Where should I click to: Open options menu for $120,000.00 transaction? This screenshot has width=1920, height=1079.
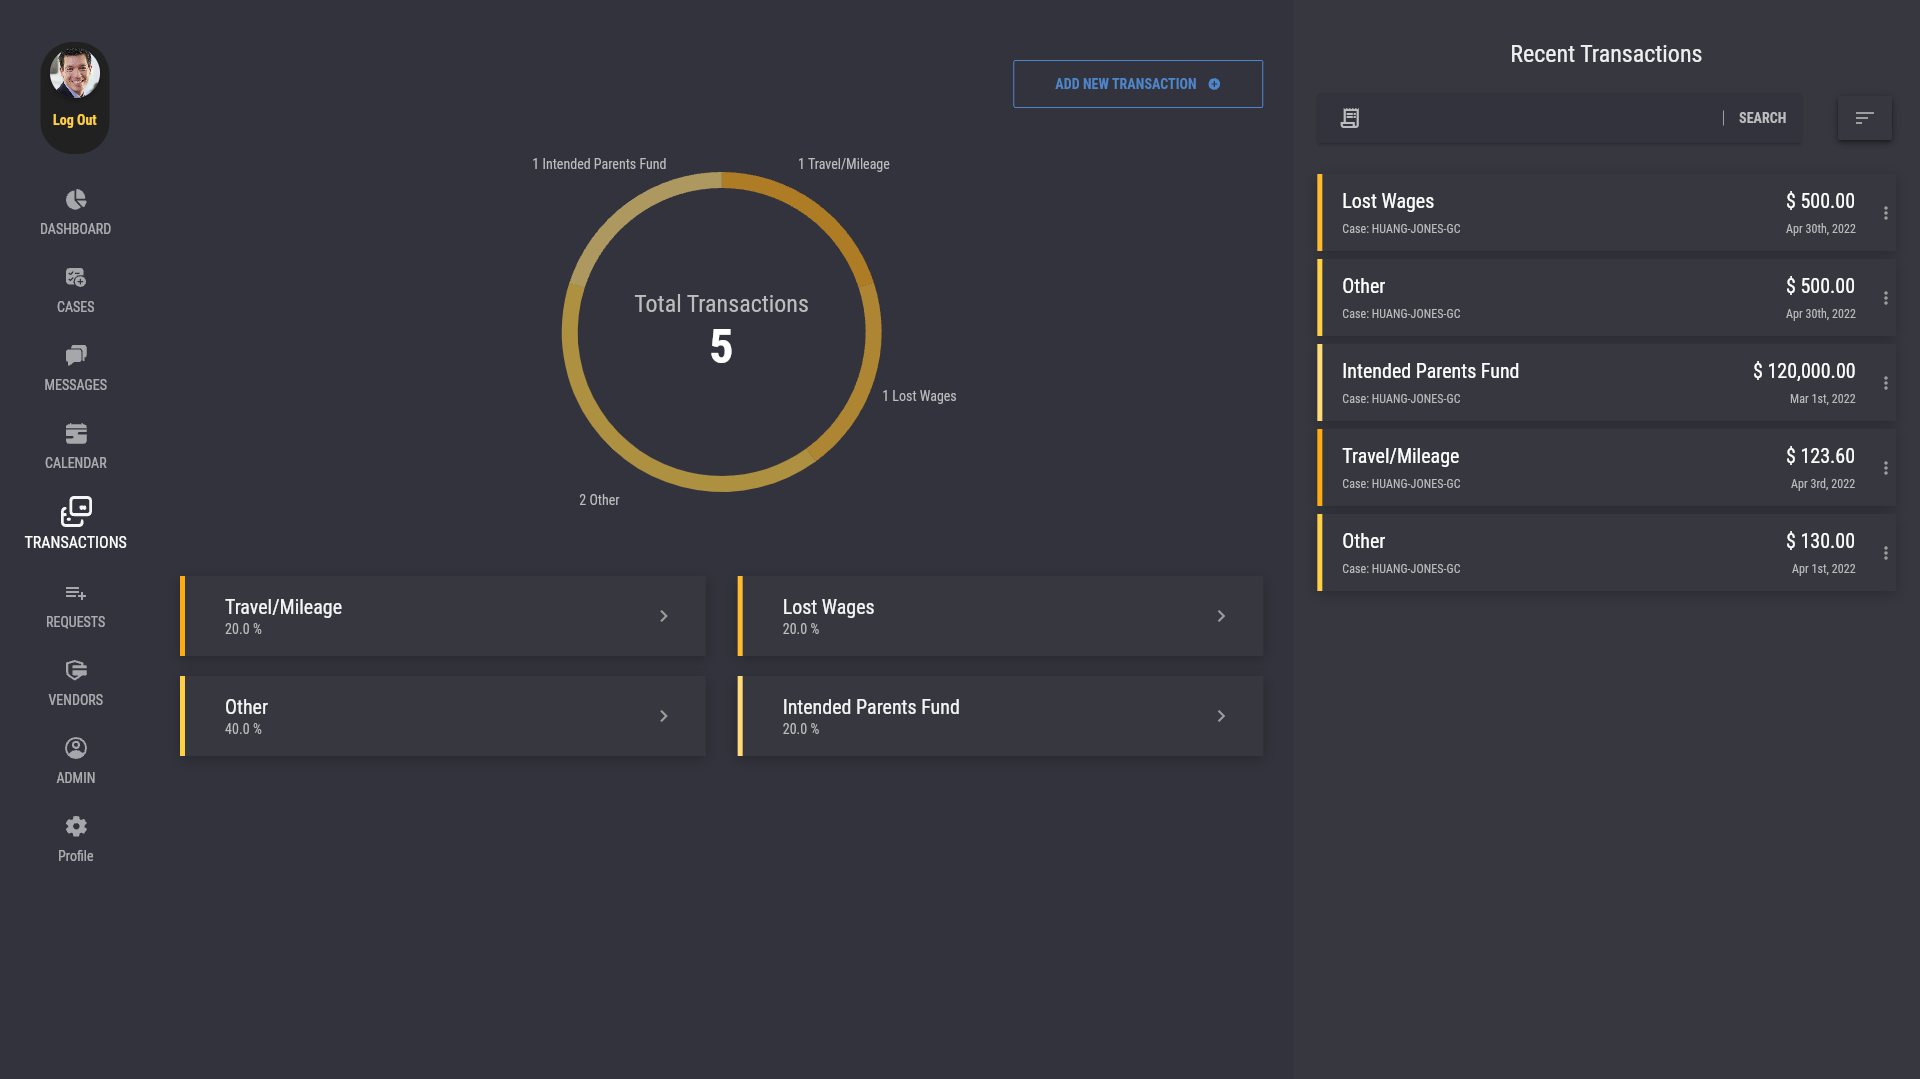(x=1885, y=383)
